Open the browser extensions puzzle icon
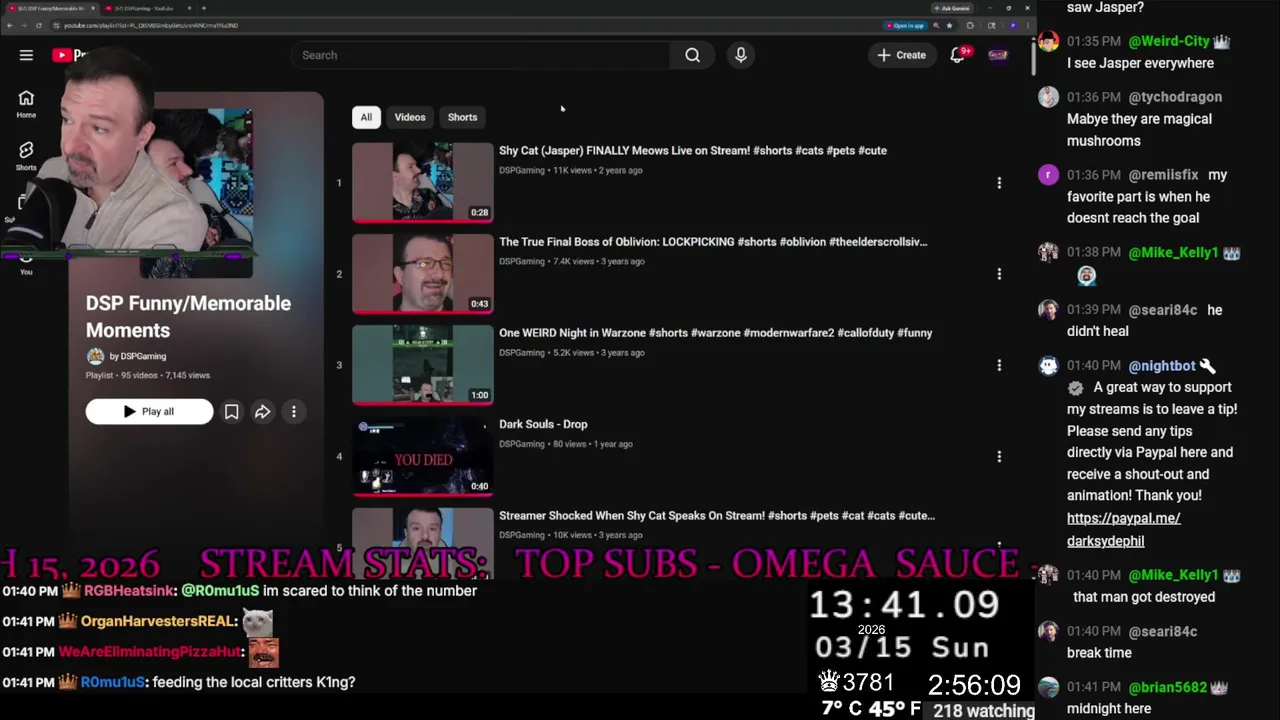 click(x=970, y=25)
